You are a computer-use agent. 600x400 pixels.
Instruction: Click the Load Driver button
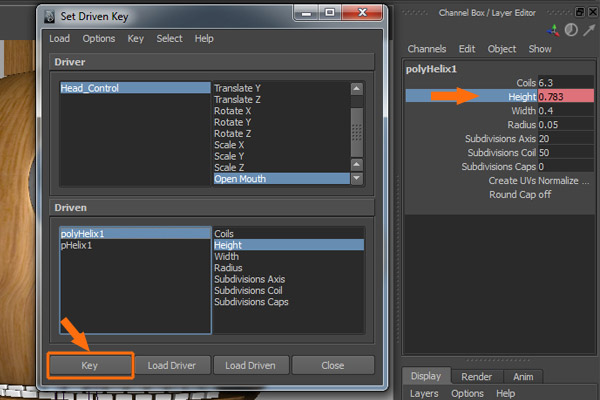pos(172,366)
